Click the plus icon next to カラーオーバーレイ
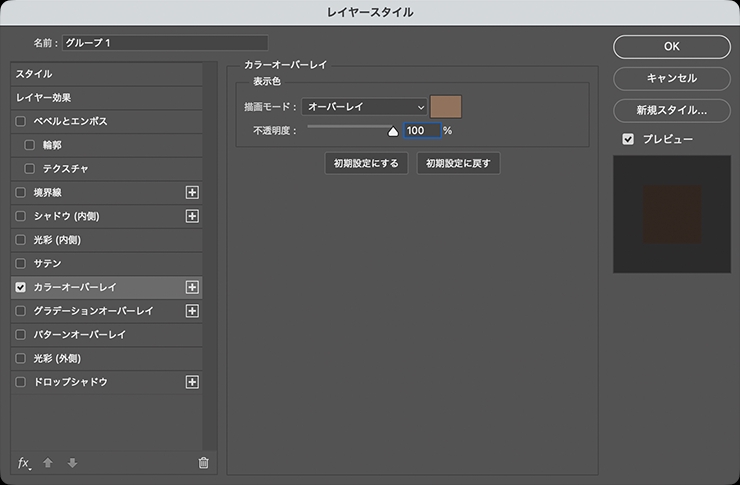 pos(193,287)
